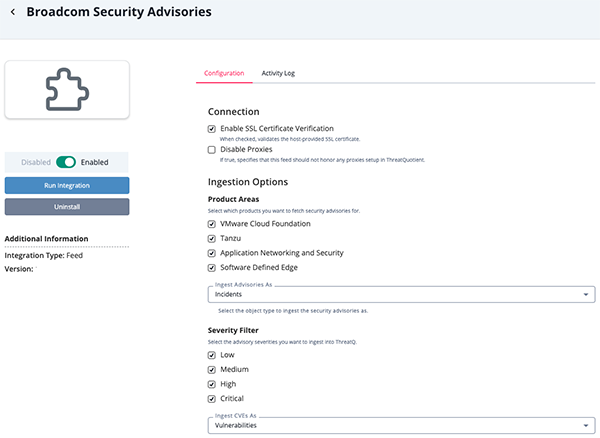The image size is (600, 438).
Task: Click the Connection section heading
Action: pyautogui.click(x=233, y=112)
